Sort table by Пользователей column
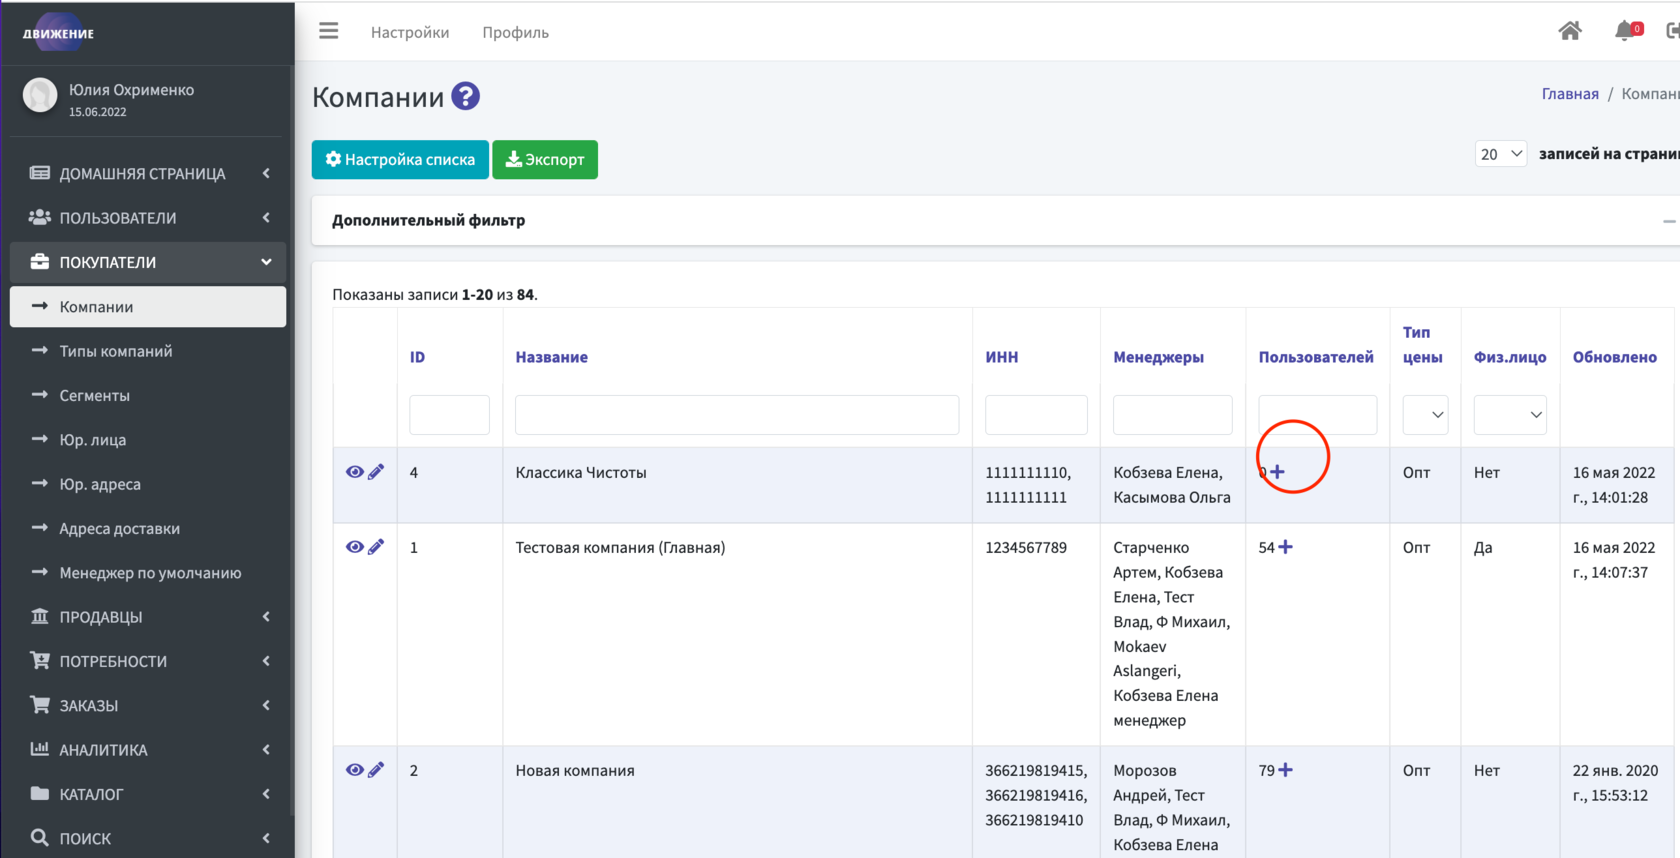The image size is (1680, 858). pyautogui.click(x=1316, y=357)
